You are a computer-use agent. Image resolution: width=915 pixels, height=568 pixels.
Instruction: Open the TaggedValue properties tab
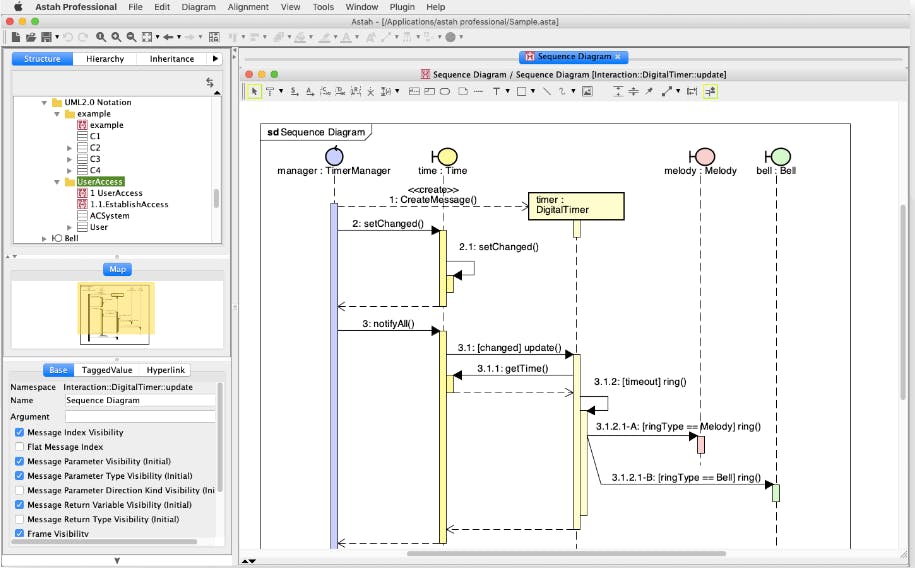pyautogui.click(x=107, y=370)
